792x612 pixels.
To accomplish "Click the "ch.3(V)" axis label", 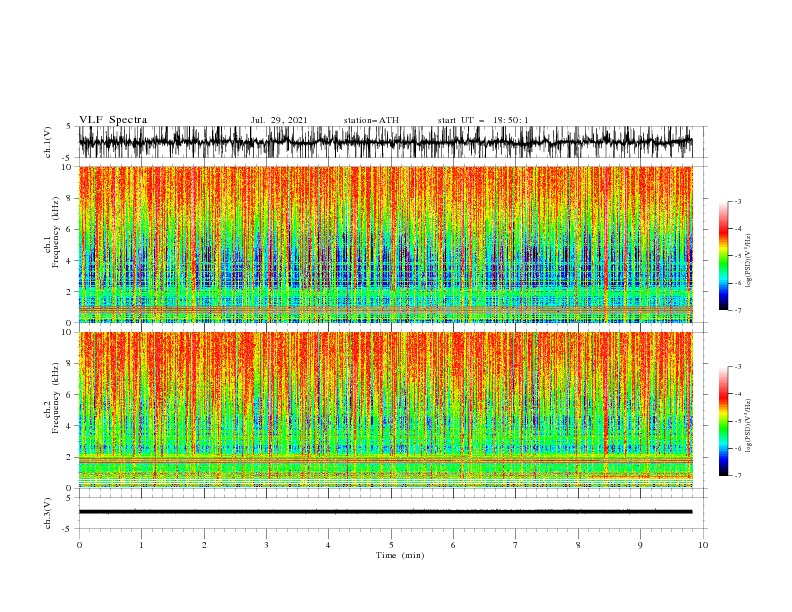I will click(48, 513).
